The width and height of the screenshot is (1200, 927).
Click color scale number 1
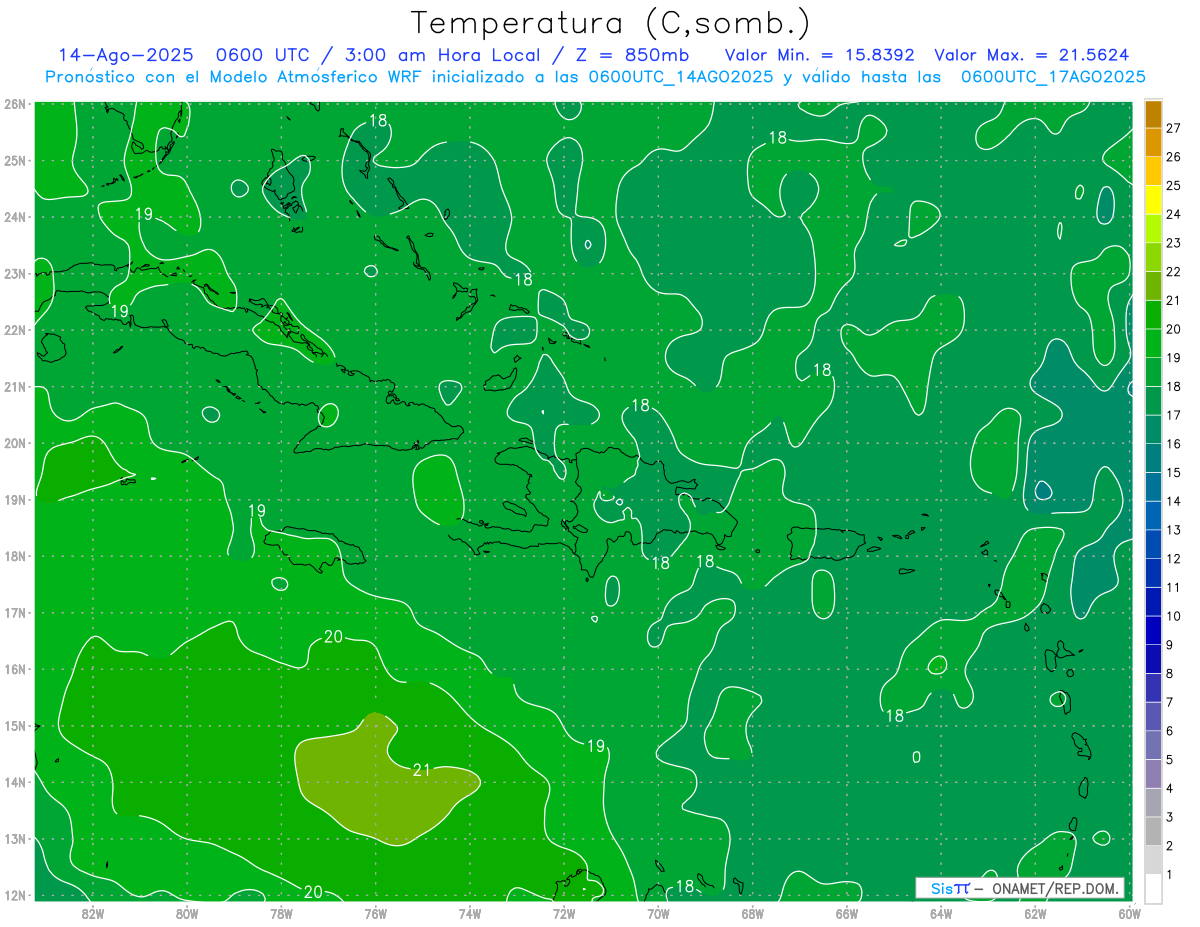pos(1169,875)
